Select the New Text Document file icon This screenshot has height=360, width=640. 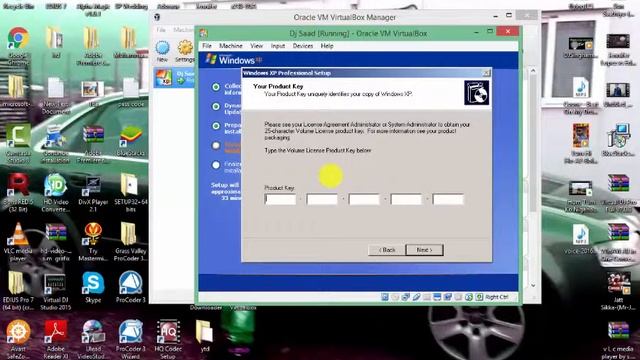(56, 95)
